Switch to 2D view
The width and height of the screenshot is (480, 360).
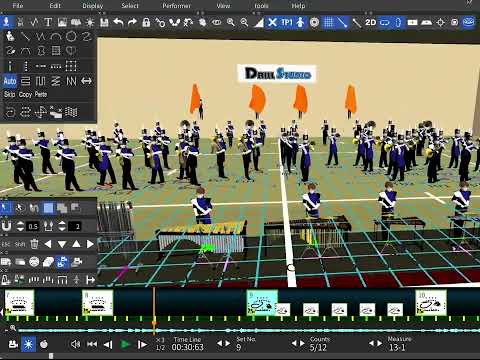coord(371,22)
